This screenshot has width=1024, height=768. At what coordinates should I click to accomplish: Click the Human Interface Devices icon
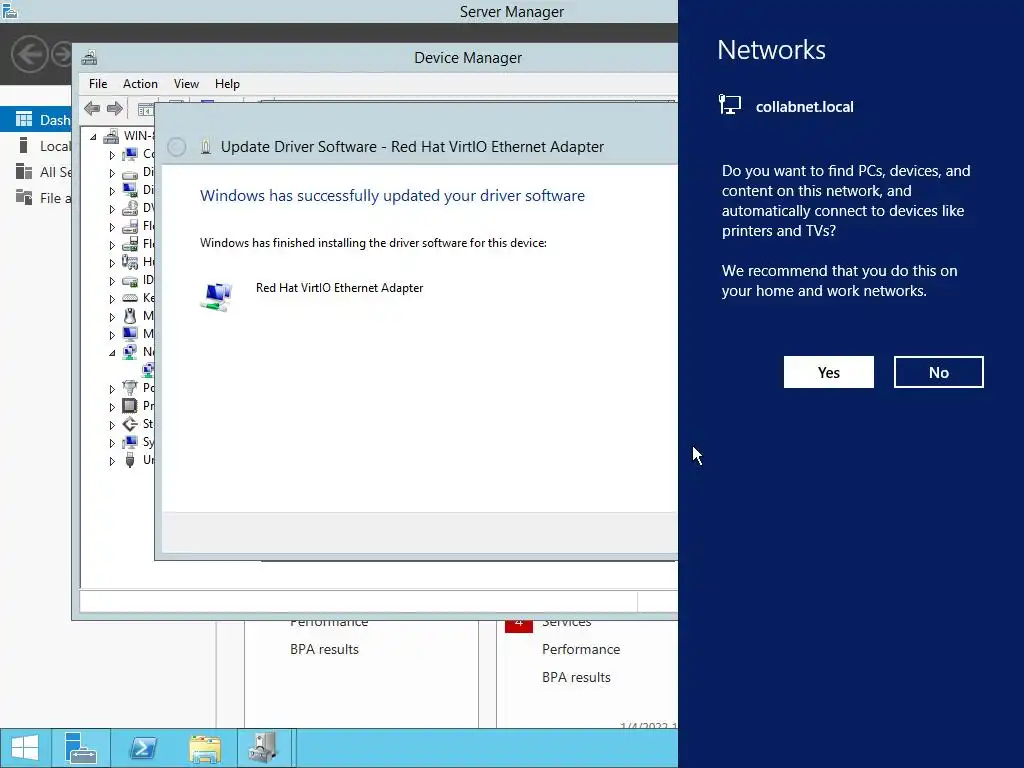[130, 262]
